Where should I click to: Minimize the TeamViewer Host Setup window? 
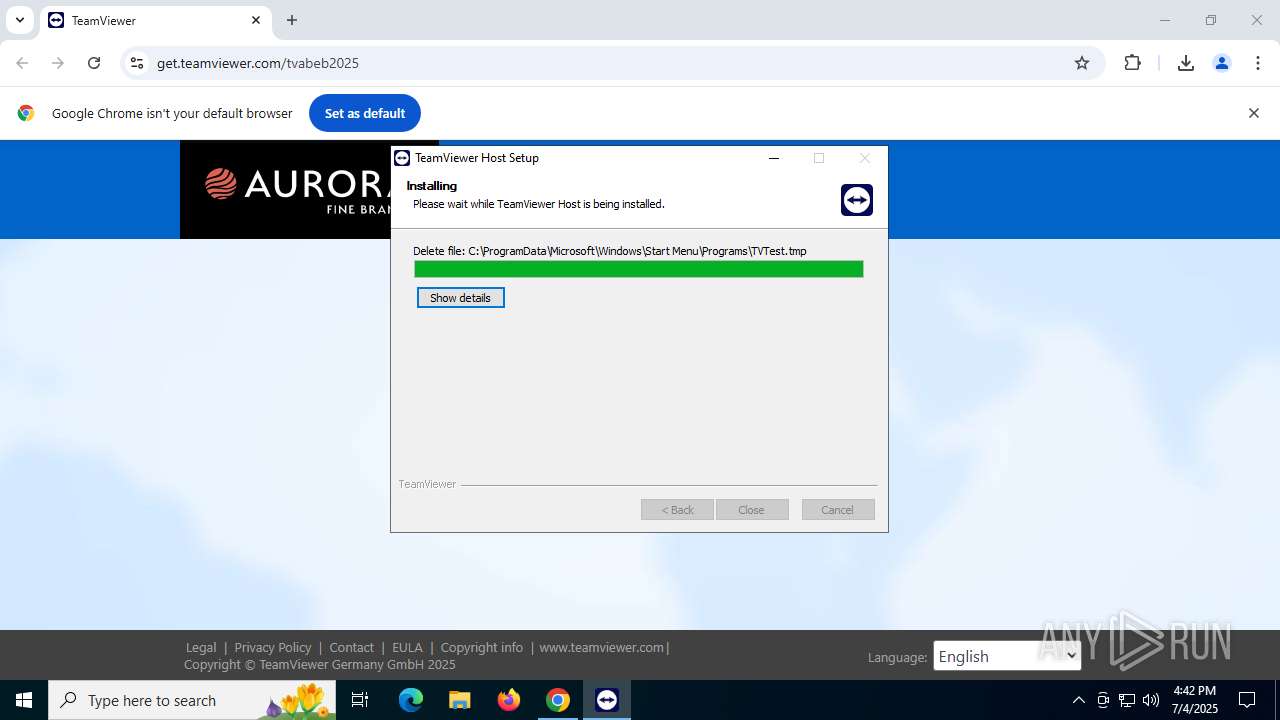pos(774,158)
